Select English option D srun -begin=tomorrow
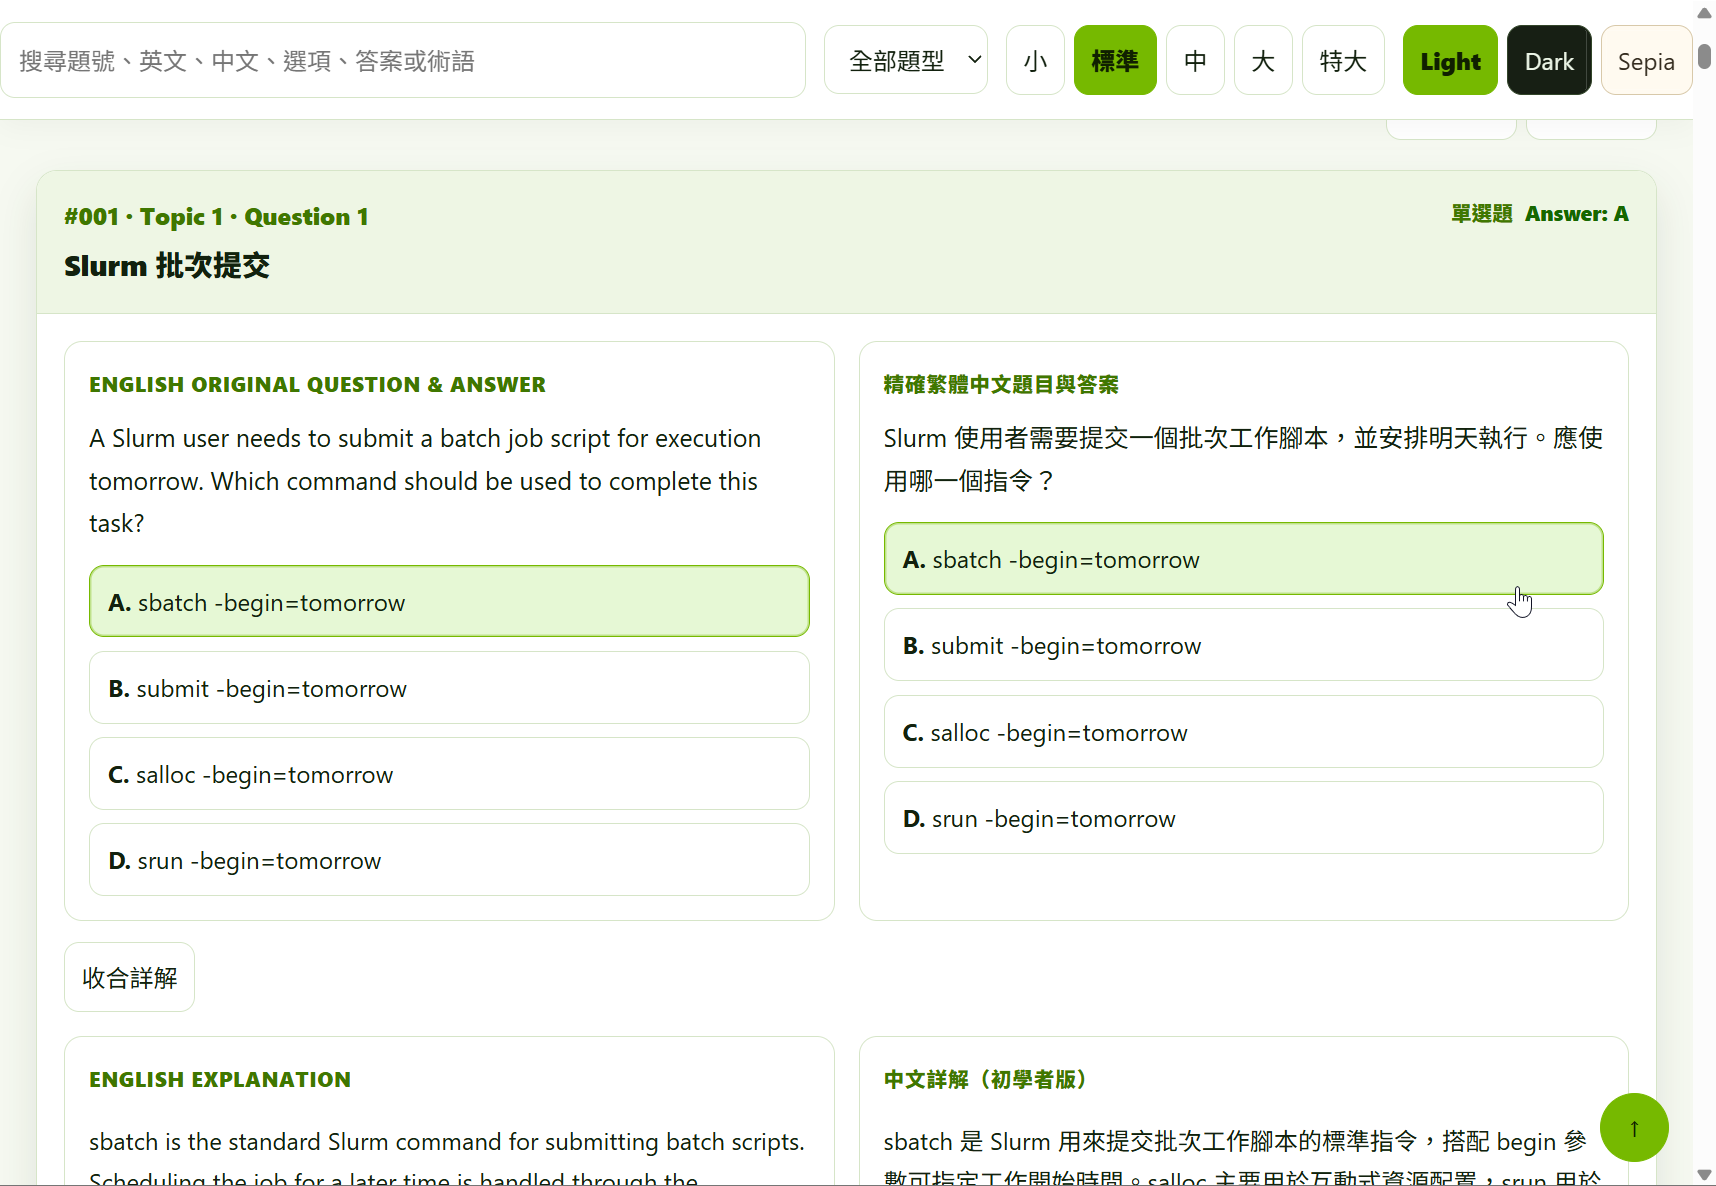The image size is (1716, 1186). tap(449, 860)
